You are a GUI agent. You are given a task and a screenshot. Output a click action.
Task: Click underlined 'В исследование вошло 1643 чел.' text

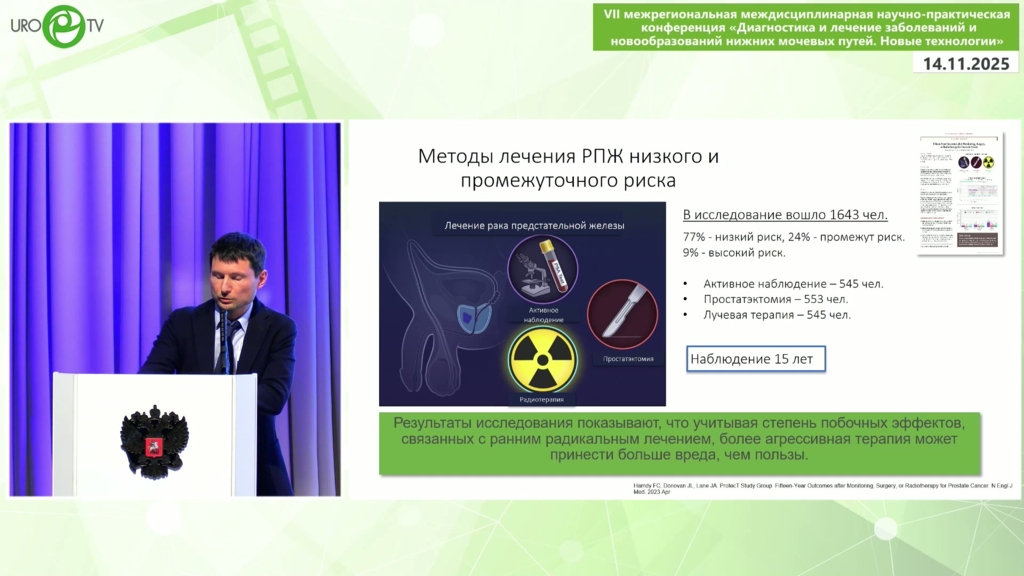[x=784, y=214]
